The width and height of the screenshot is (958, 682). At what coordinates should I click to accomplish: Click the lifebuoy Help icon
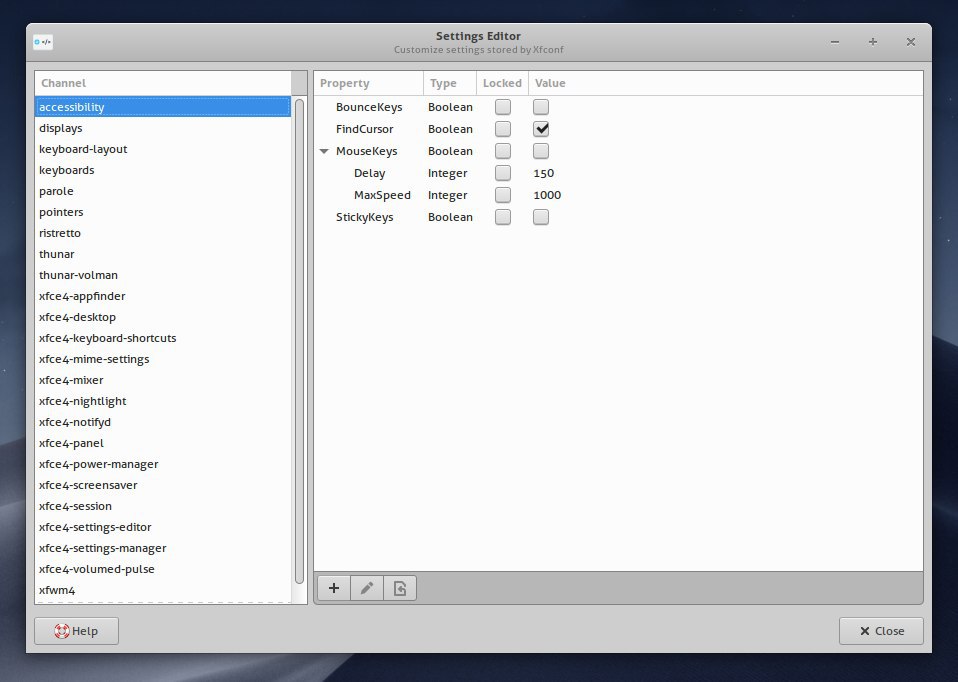click(x=62, y=631)
